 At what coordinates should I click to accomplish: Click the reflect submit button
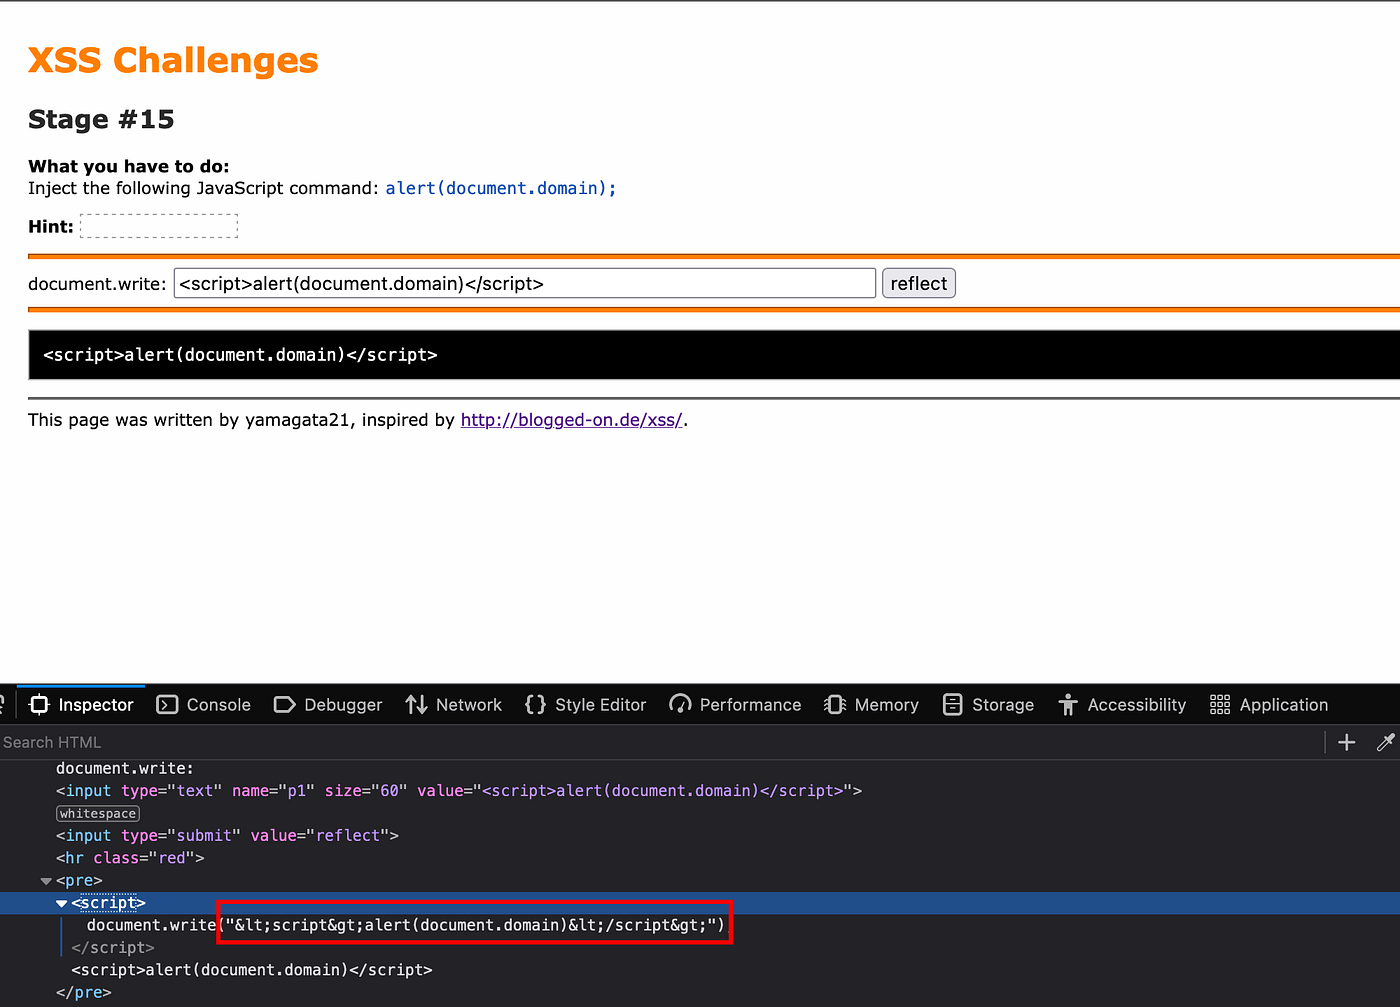coord(918,284)
